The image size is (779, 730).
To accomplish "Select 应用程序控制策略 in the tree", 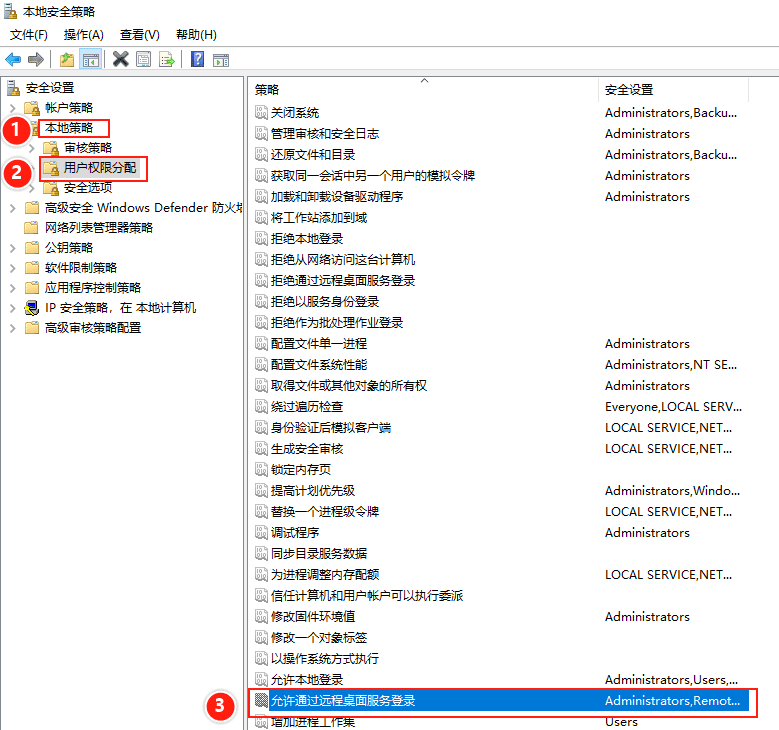I will coord(93,288).
